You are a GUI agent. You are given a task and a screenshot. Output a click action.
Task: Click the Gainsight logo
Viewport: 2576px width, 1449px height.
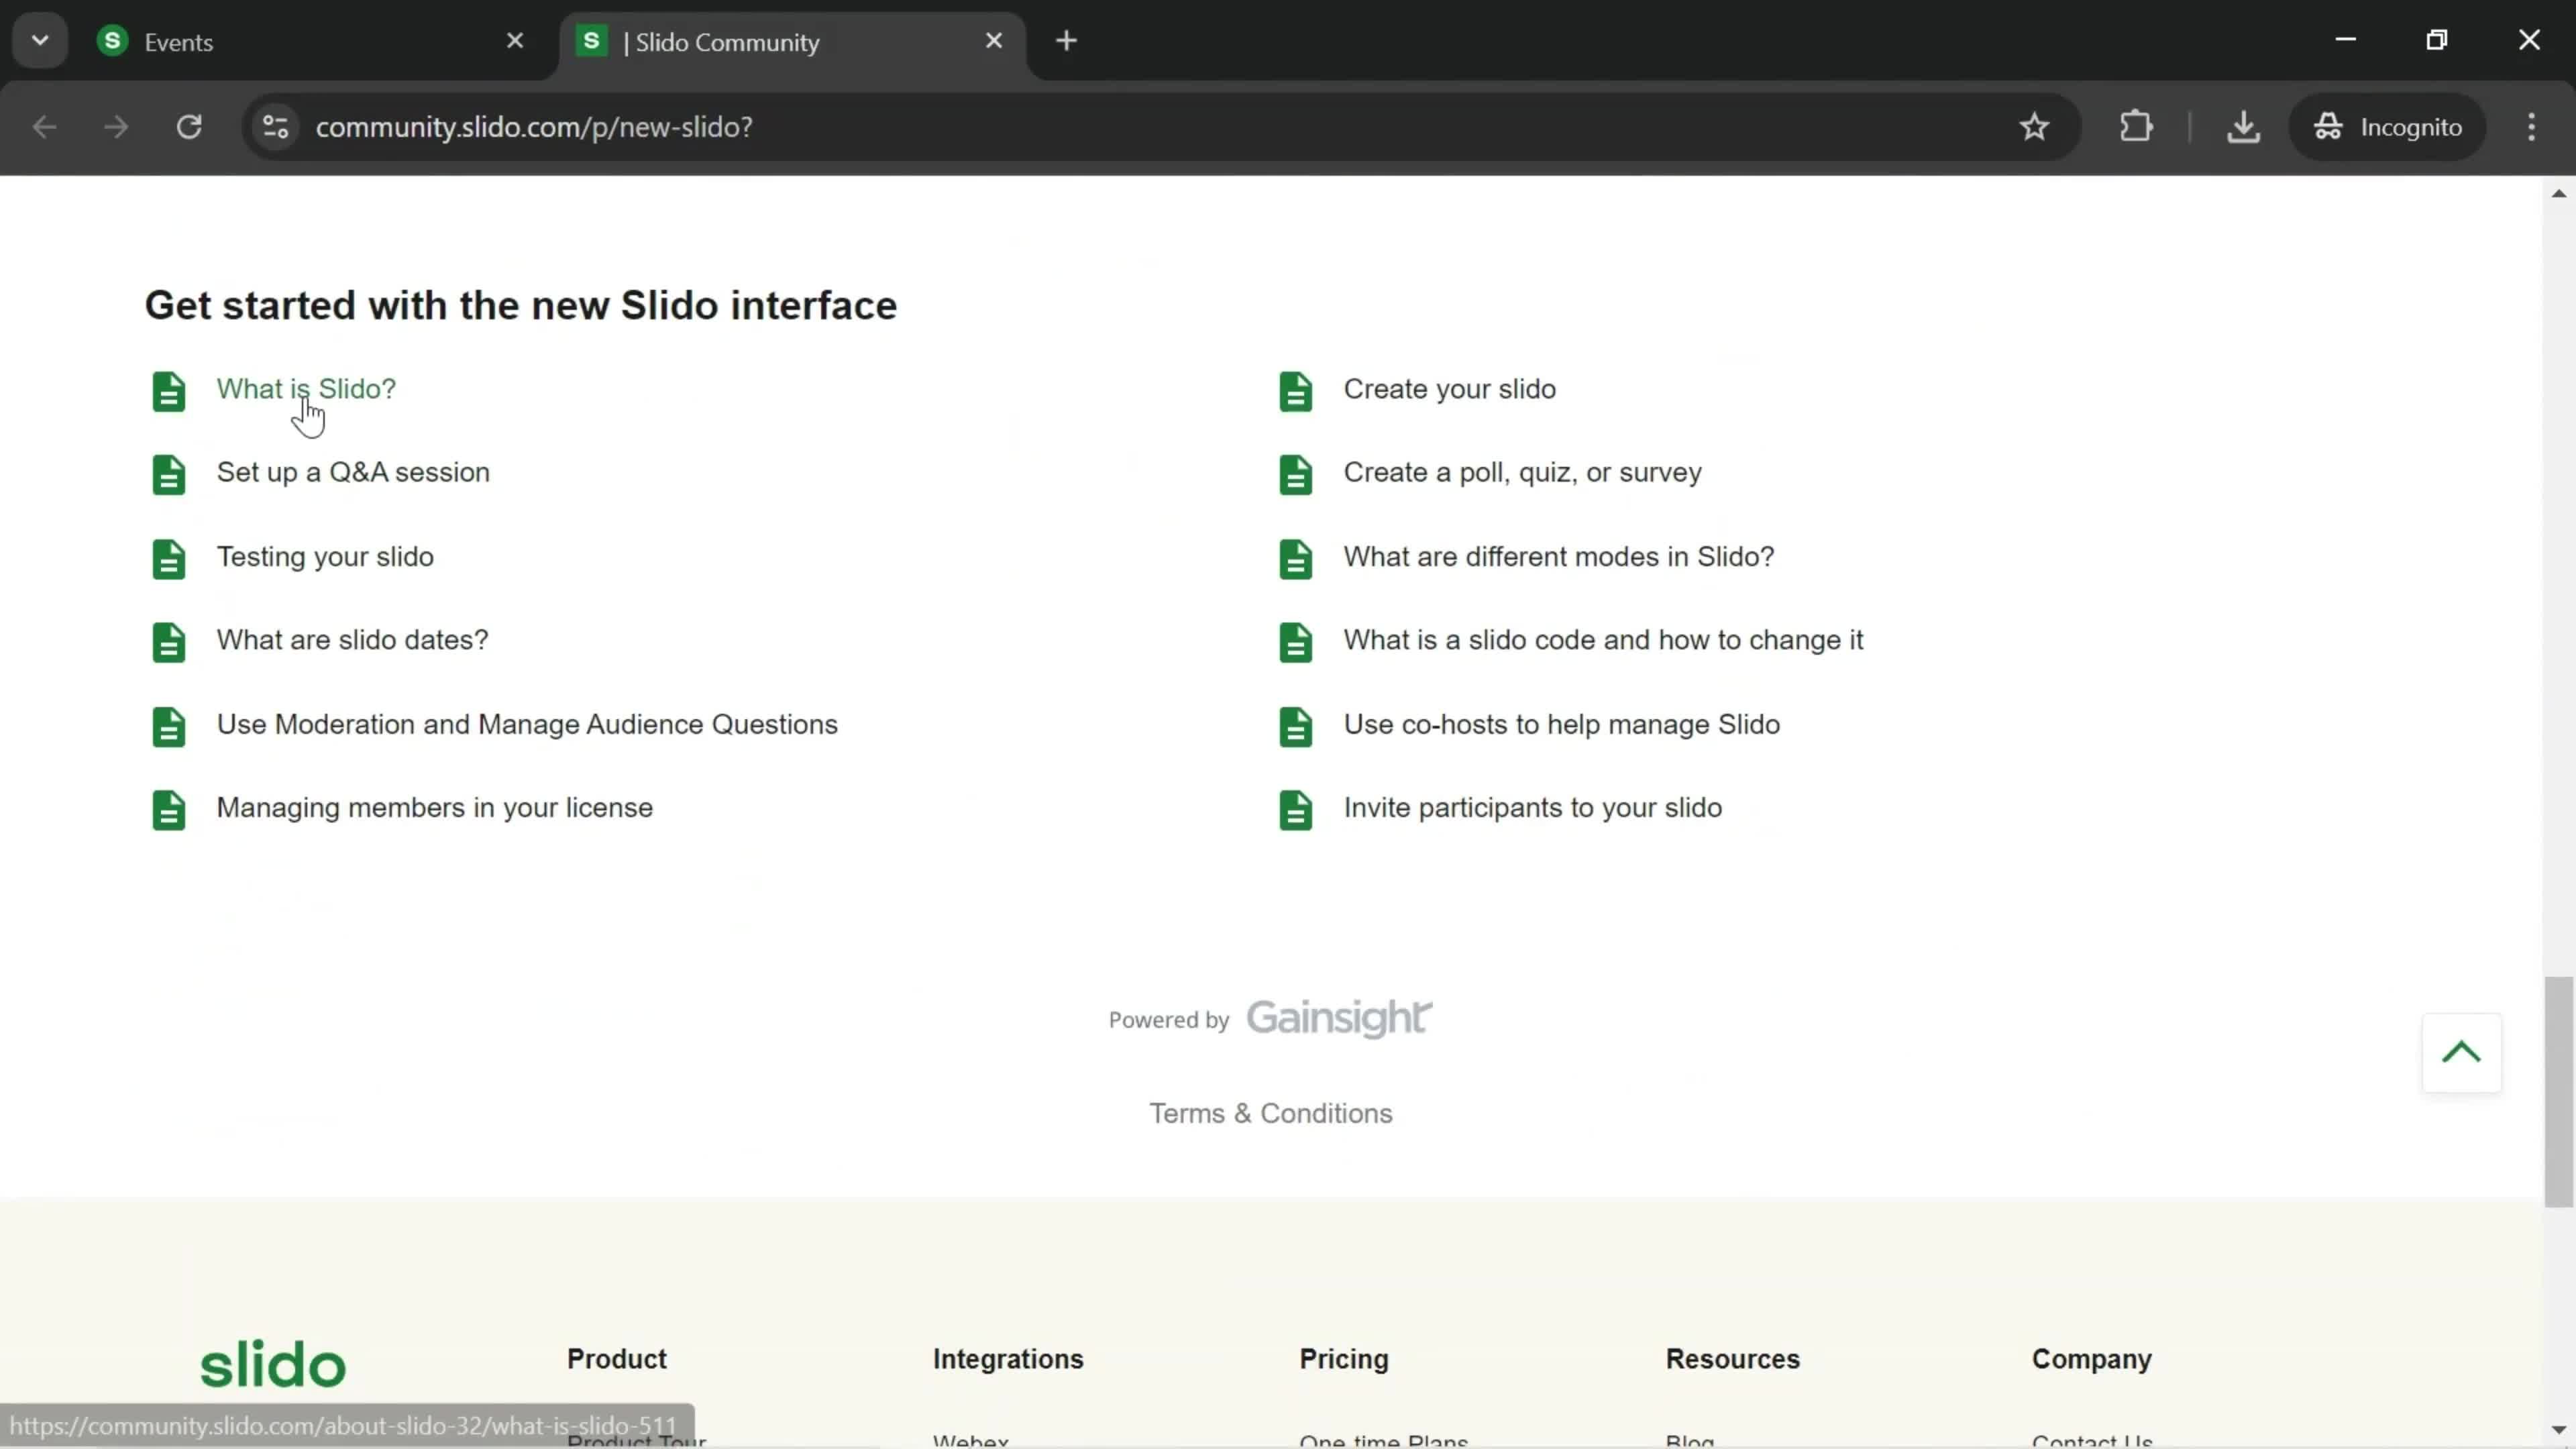tap(1339, 1018)
